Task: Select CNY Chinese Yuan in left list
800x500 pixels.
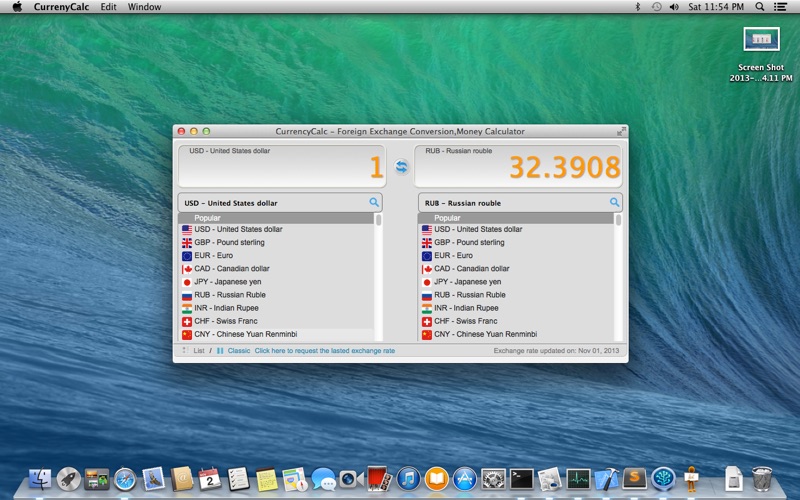Action: tap(276, 334)
